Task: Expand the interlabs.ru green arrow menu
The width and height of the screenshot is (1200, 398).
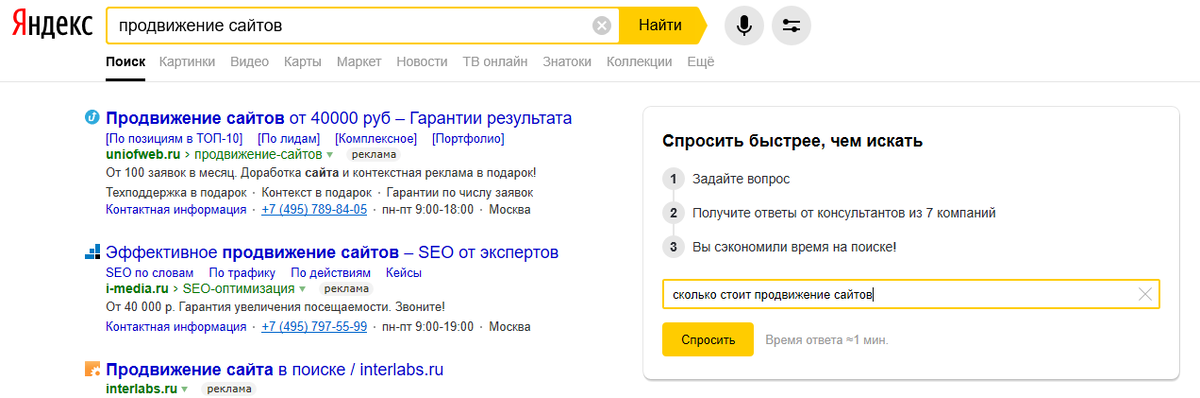Action: click(x=185, y=388)
